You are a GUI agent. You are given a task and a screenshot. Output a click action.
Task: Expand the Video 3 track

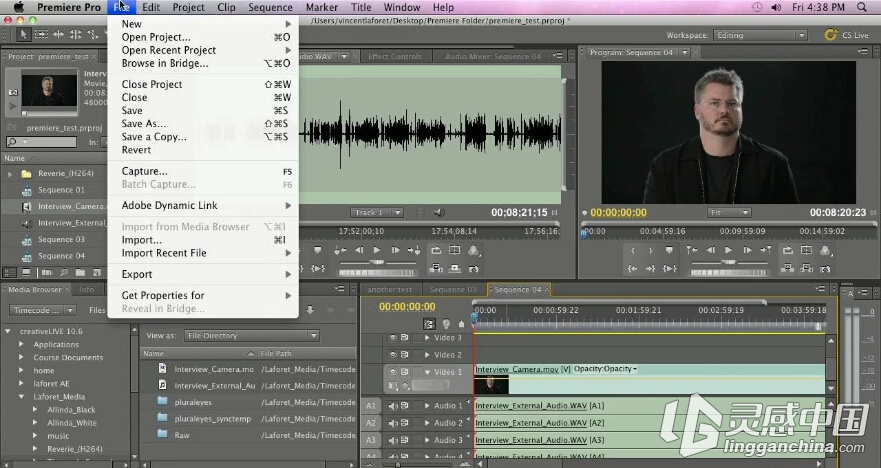[x=427, y=338]
